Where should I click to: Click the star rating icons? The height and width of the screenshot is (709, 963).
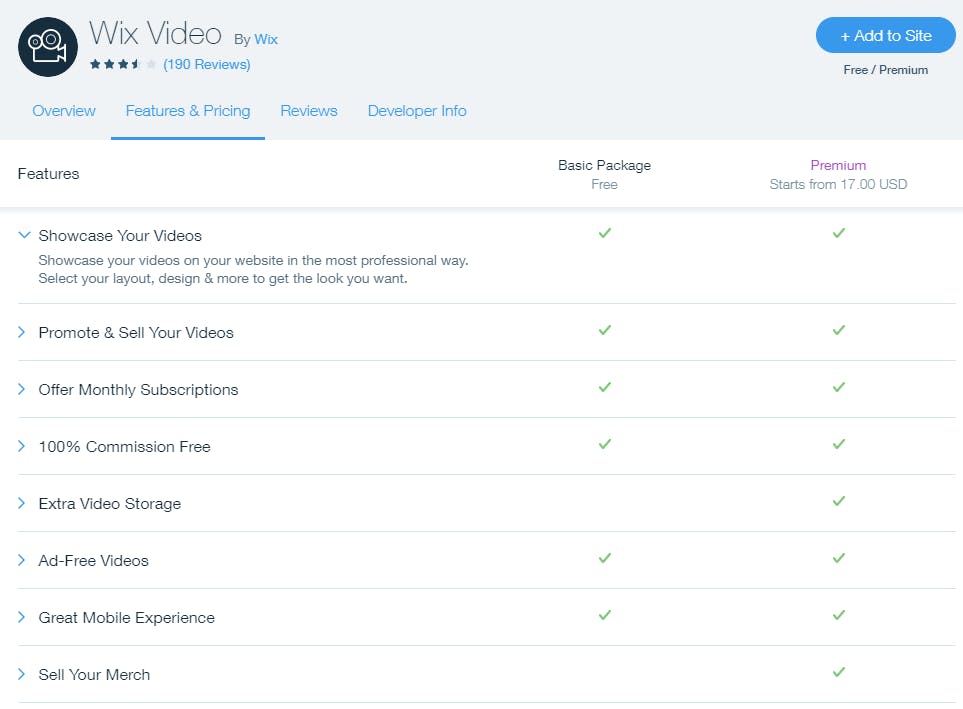point(123,64)
